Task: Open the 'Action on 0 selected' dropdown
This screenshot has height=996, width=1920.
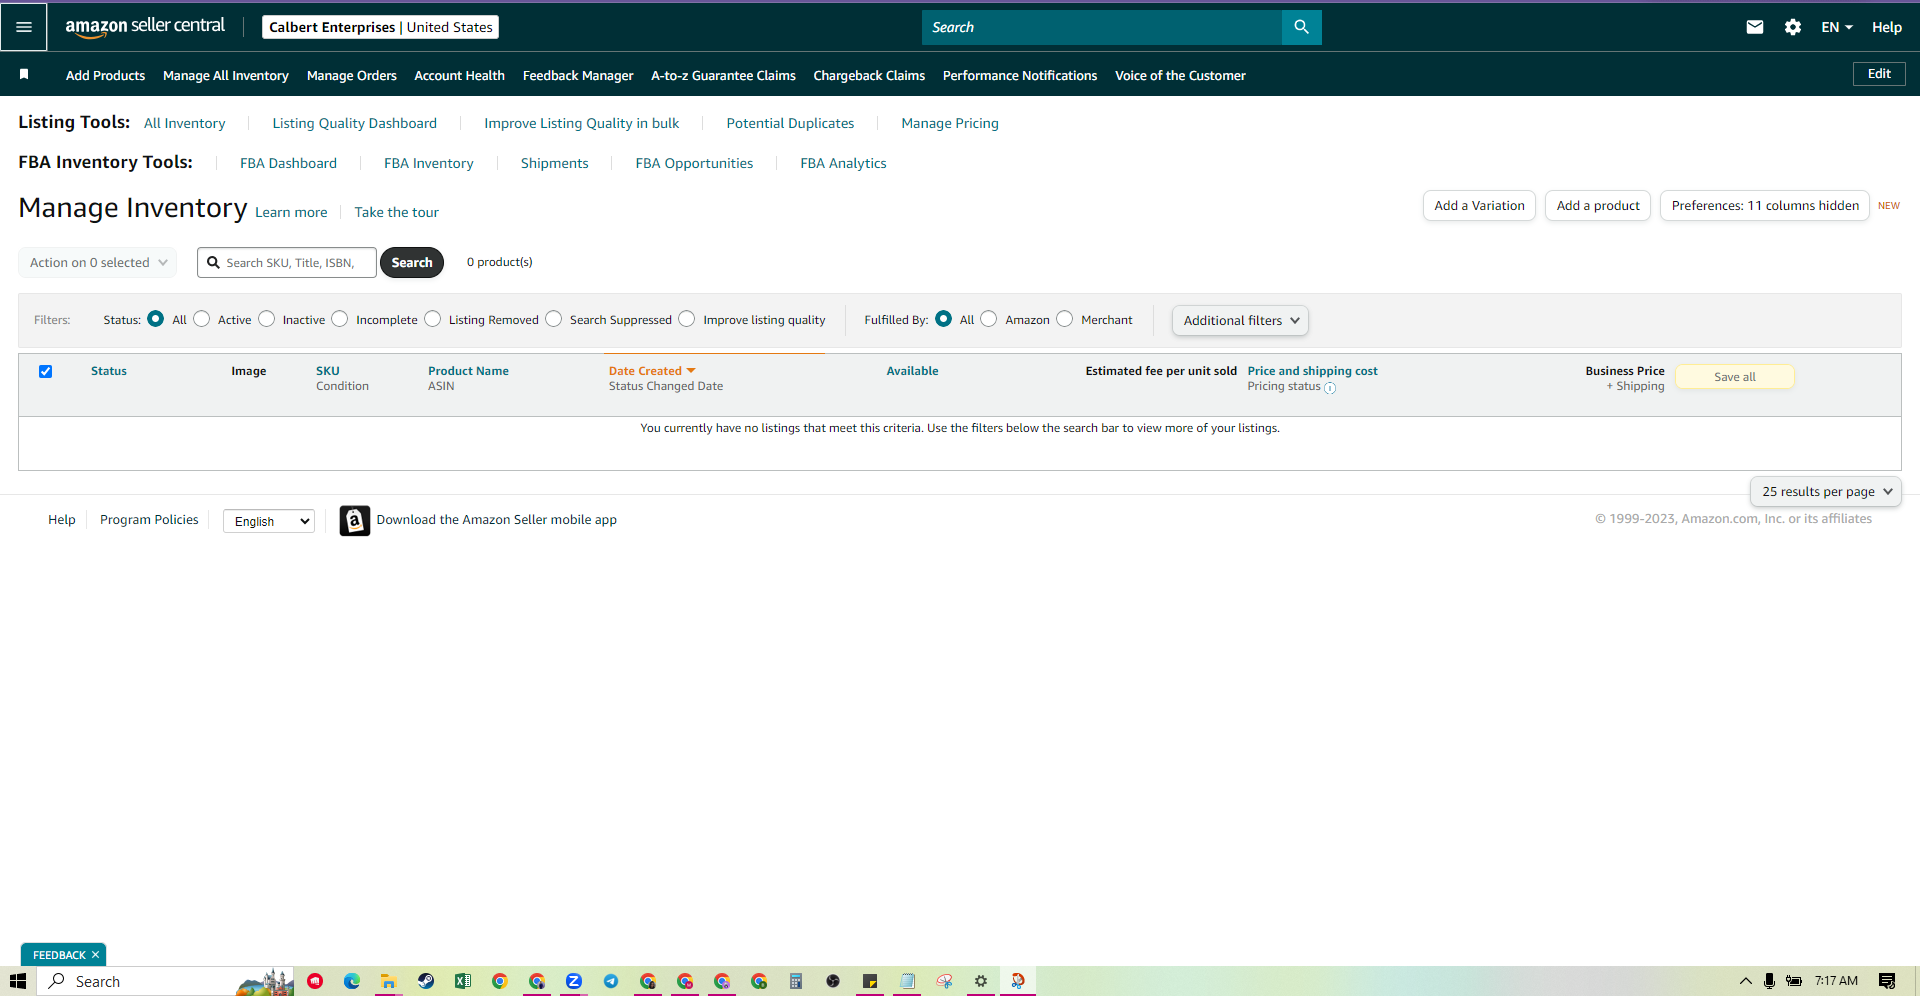Action: tap(98, 262)
